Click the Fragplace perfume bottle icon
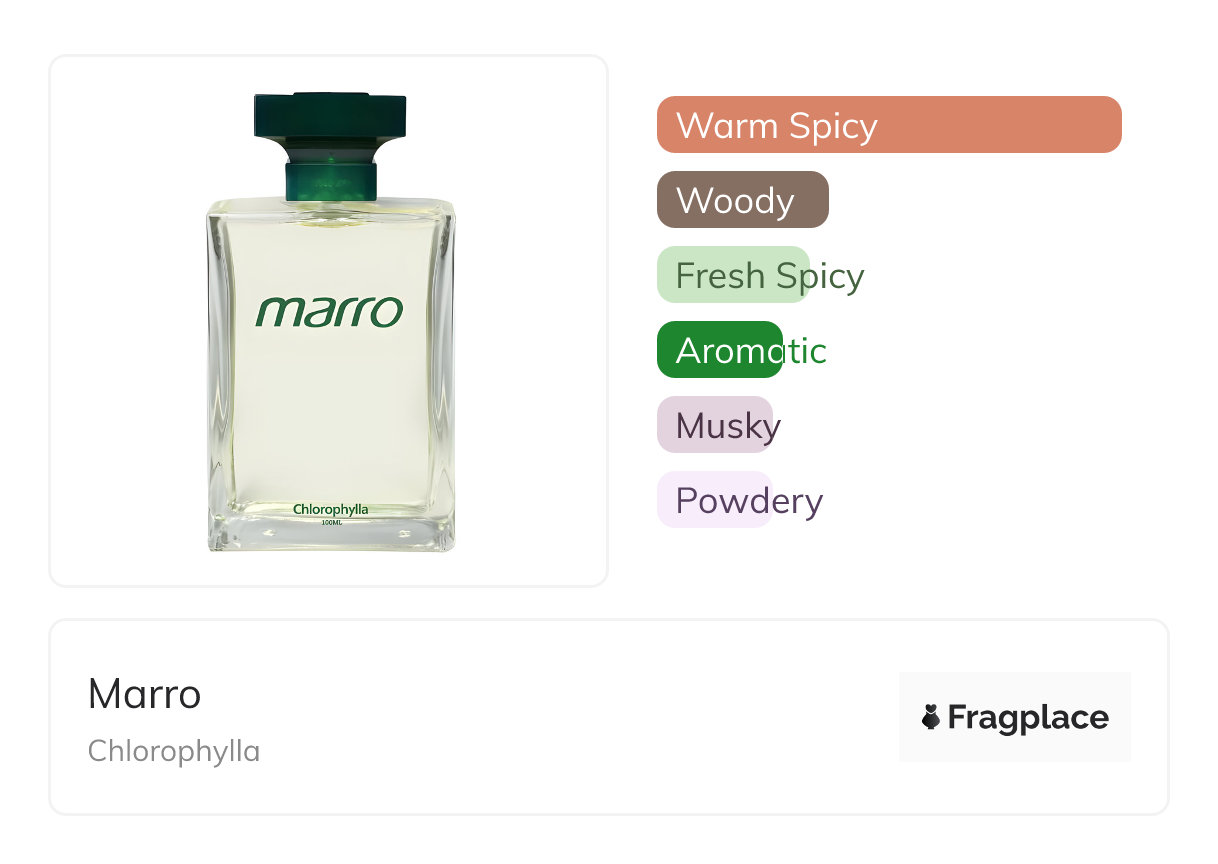The width and height of the screenshot is (1218, 864). point(931,717)
